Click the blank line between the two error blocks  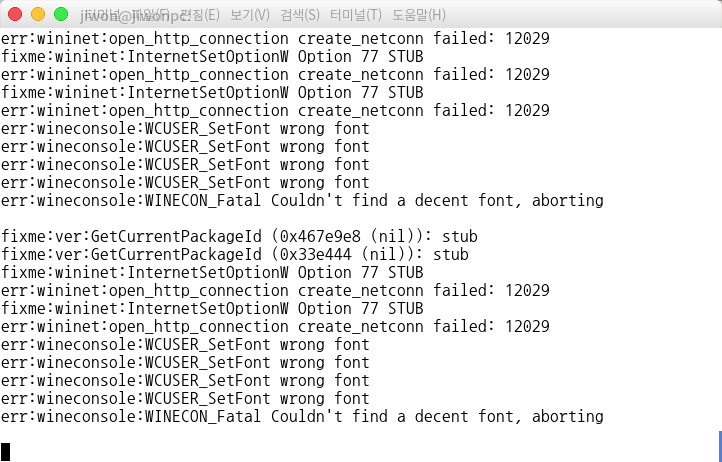click(361, 218)
